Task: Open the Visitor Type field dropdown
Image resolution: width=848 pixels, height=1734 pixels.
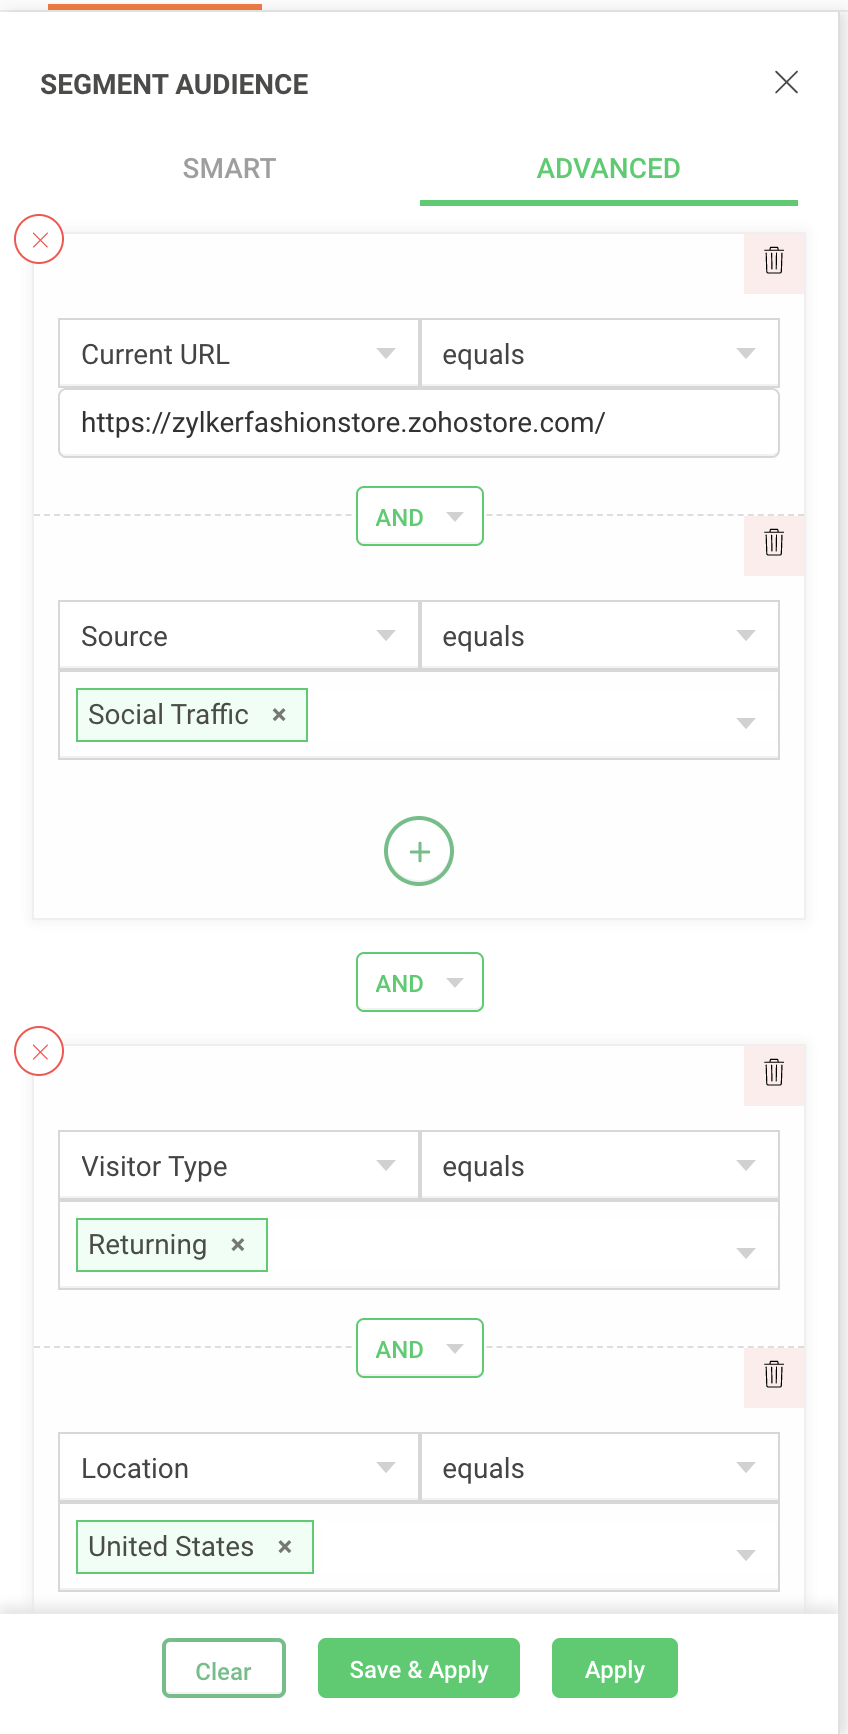Action: coord(238,1166)
